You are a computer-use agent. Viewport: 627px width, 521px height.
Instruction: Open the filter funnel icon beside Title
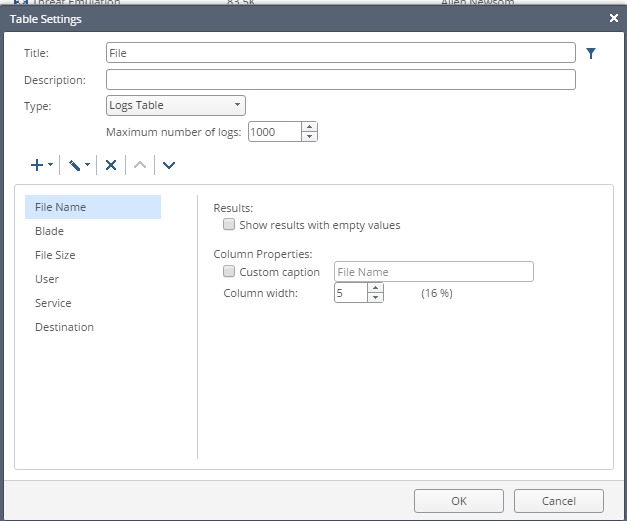click(591, 53)
